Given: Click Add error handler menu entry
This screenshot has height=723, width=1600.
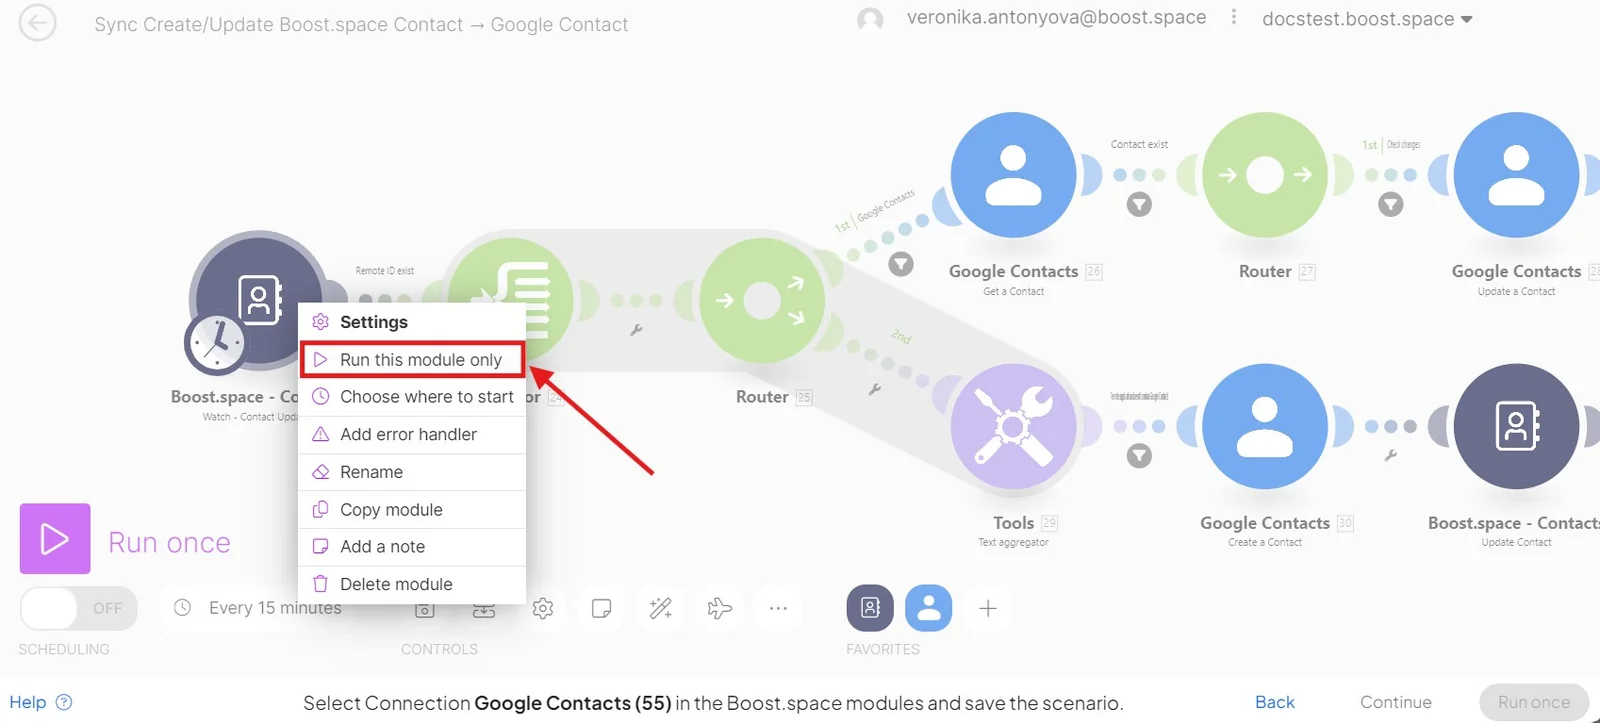Looking at the screenshot, I should pyautogui.click(x=412, y=434).
